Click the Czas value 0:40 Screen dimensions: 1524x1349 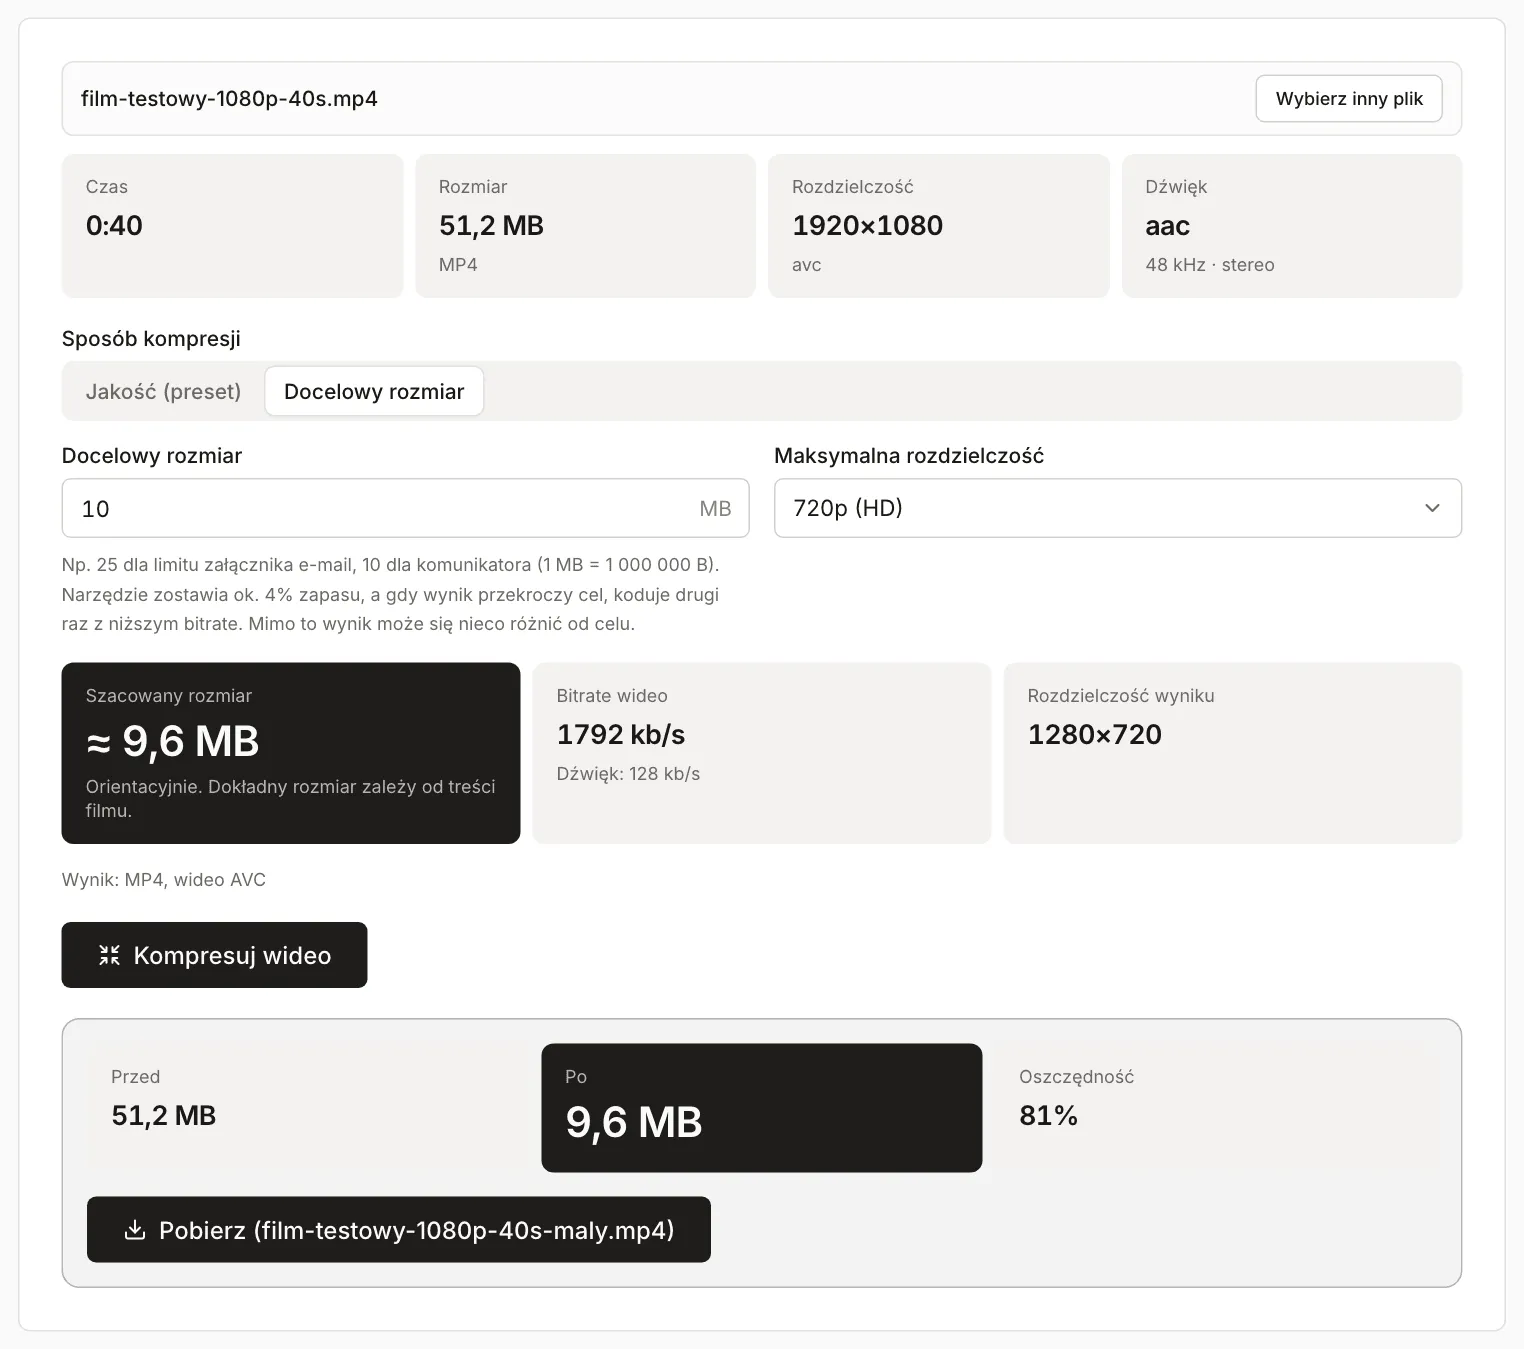point(114,225)
